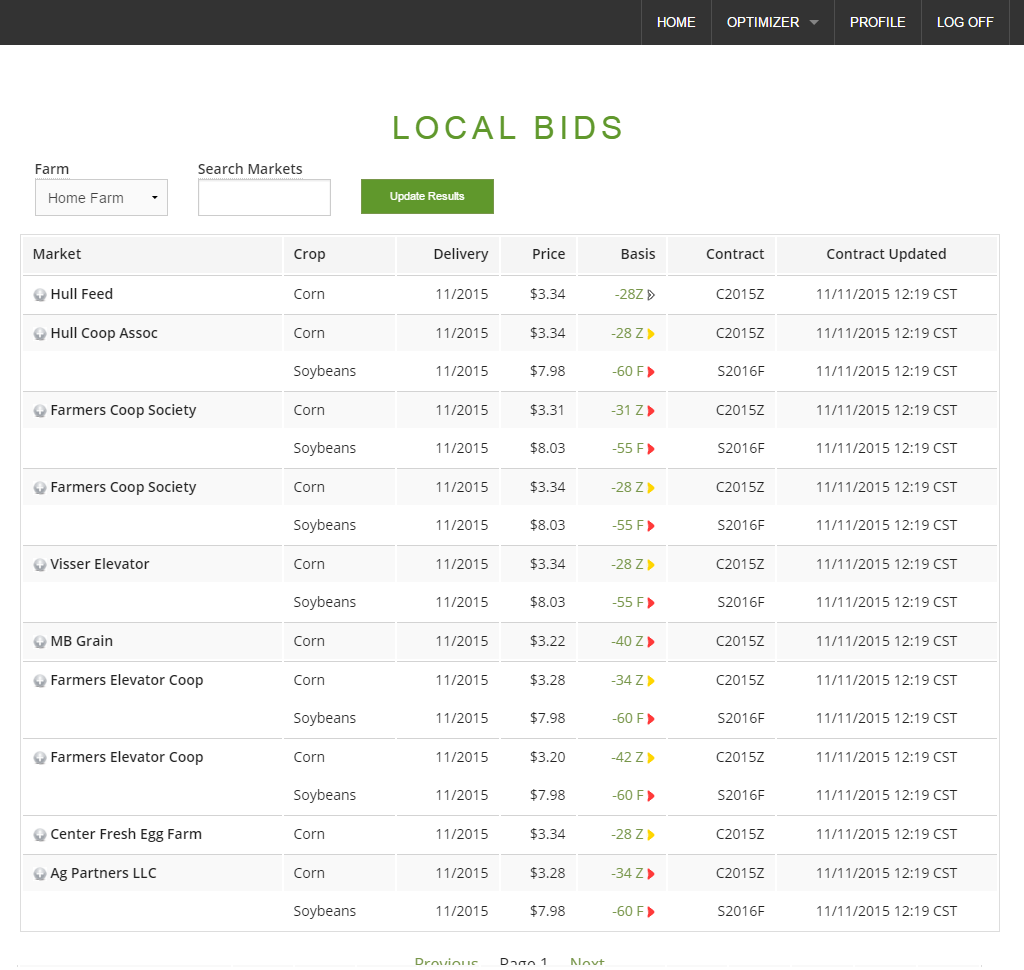1024x970 pixels.
Task: Select the Visser Elevator market name
Action: pos(99,564)
